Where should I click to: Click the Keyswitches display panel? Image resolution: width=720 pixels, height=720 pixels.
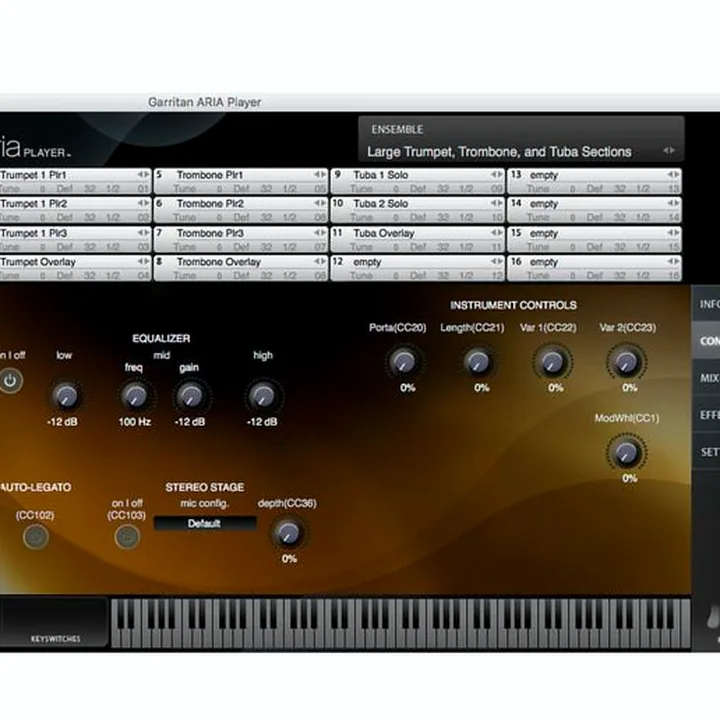point(54,622)
